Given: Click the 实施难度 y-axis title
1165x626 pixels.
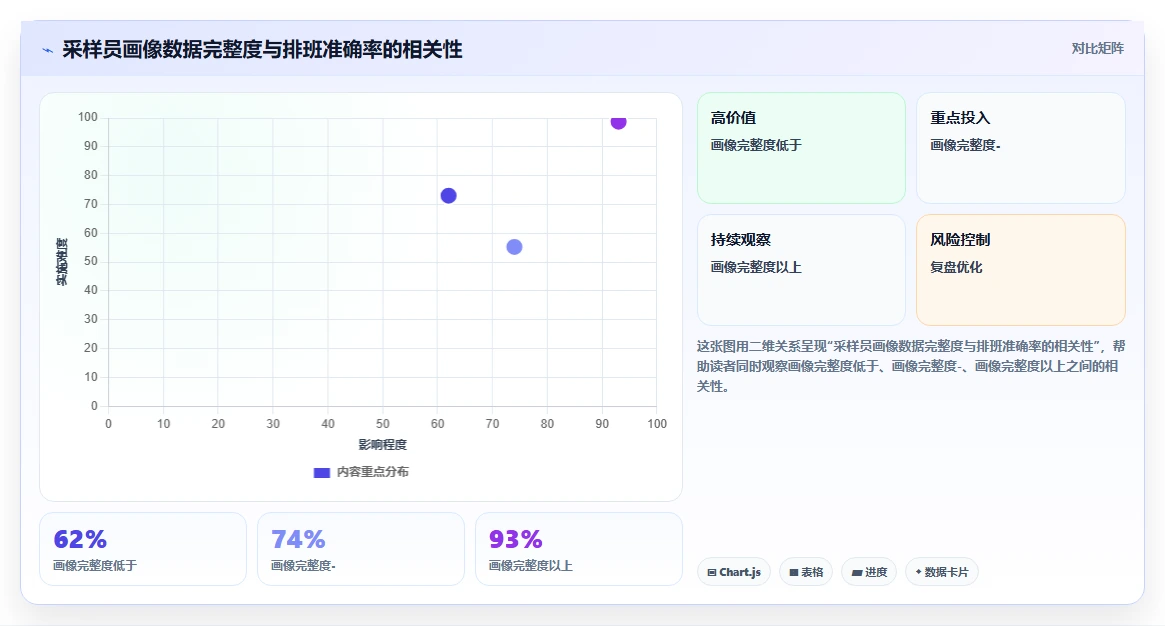Looking at the screenshot, I should 62,262.
